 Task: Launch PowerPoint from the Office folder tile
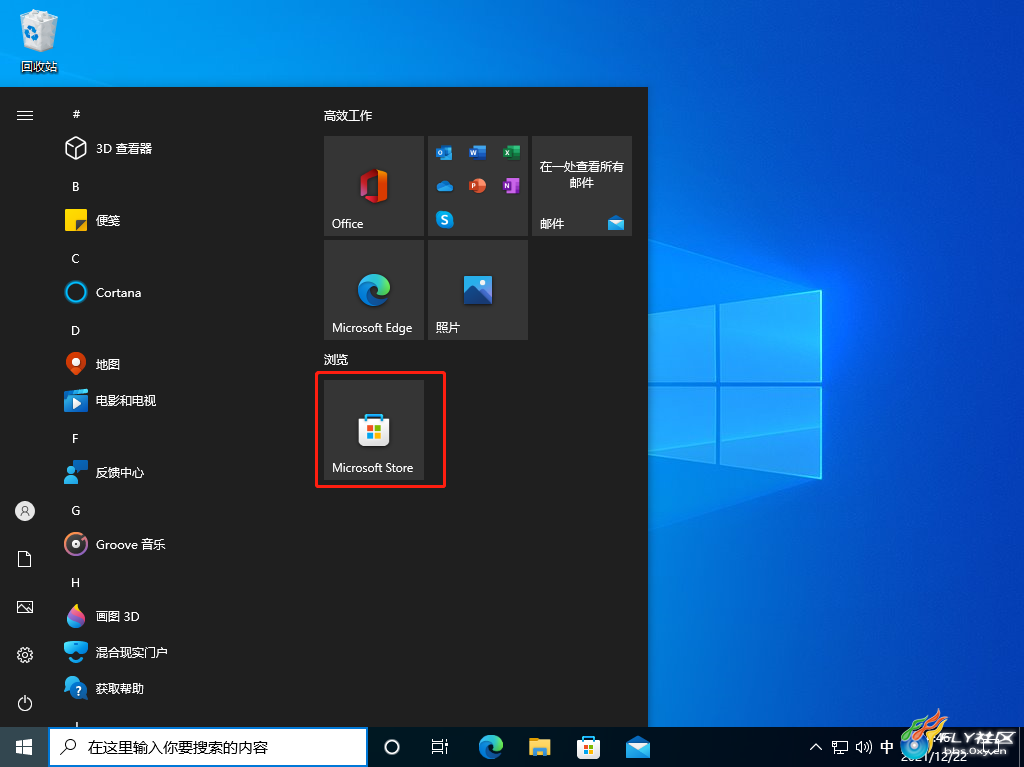477,186
